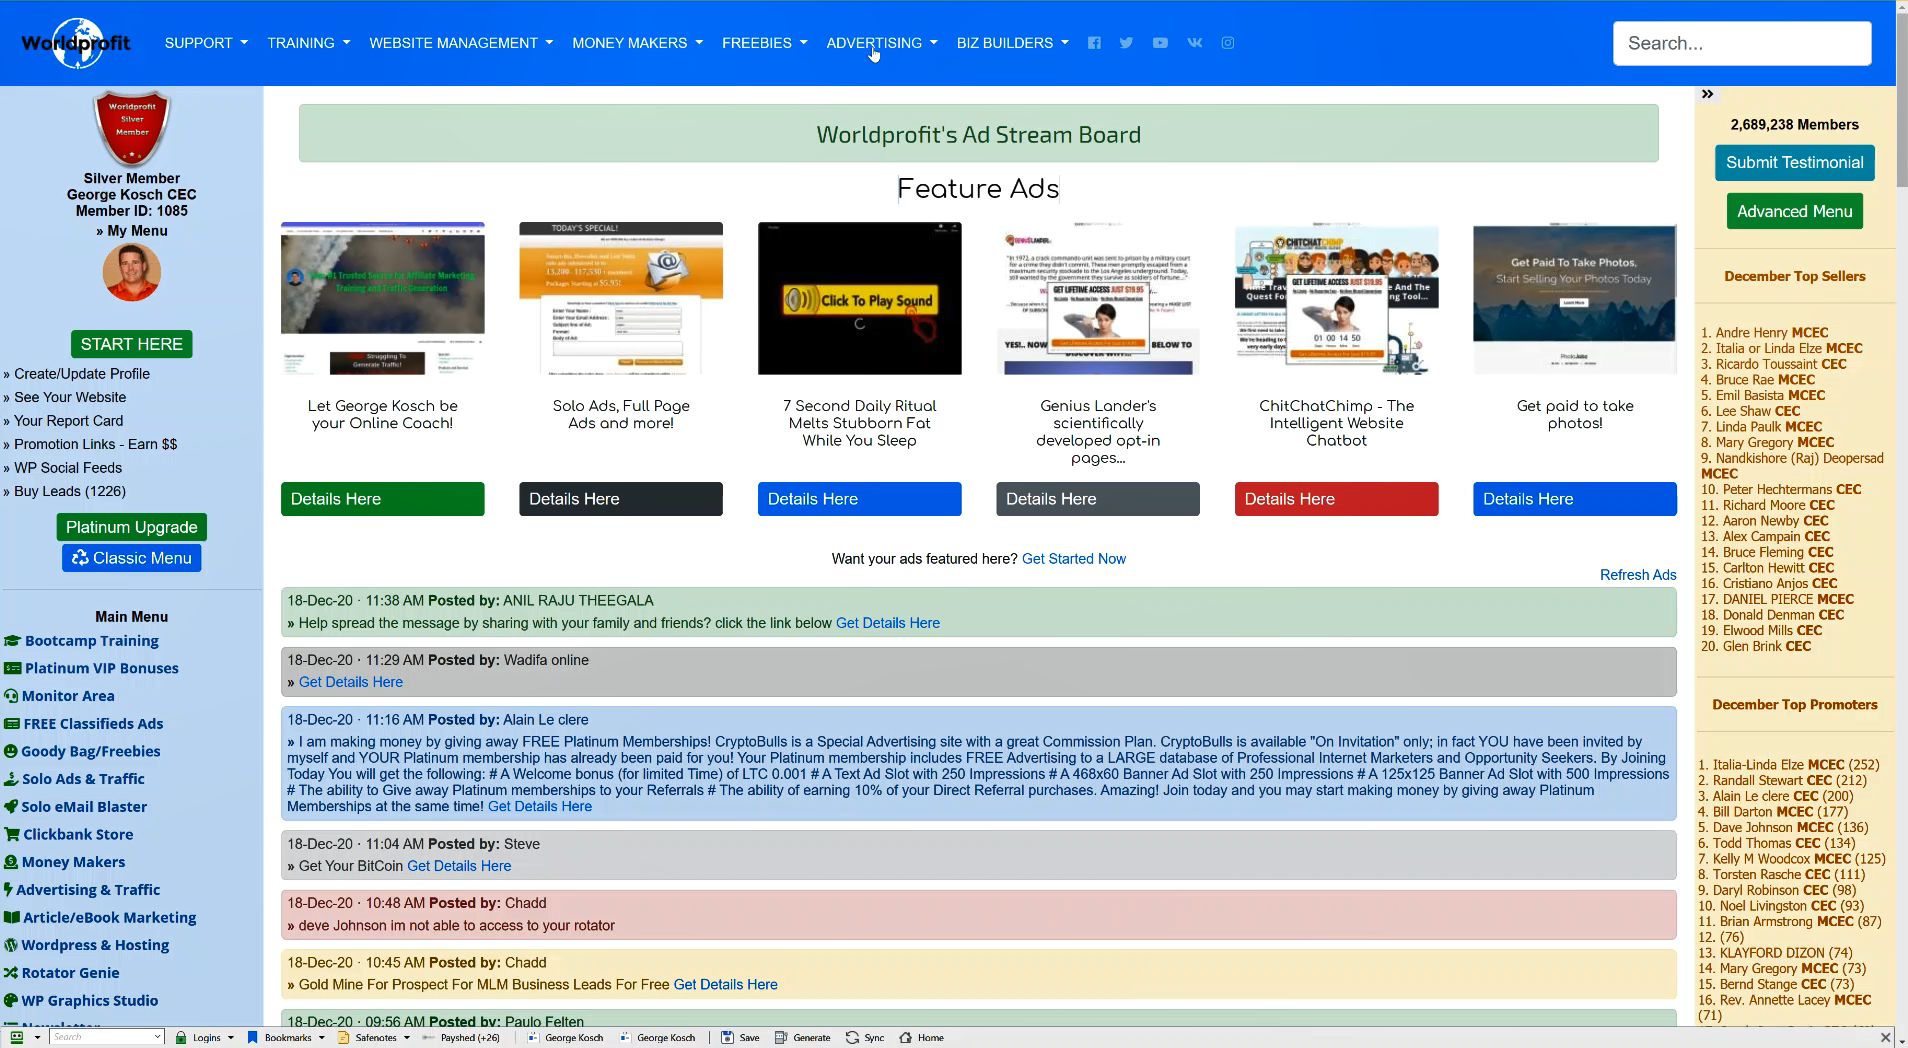Open the Logins dropdown arrow in bottom toolbar

click(231, 1038)
